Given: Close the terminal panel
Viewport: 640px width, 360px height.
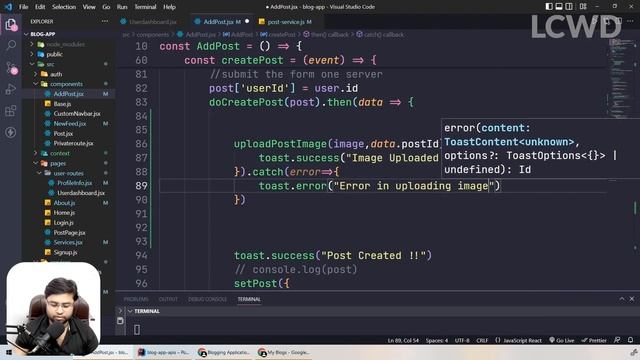Looking at the screenshot, I should coord(632,299).
